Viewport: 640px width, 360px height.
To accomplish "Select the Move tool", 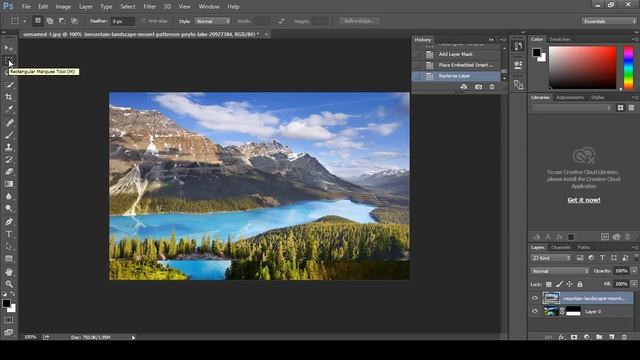I will [9, 48].
